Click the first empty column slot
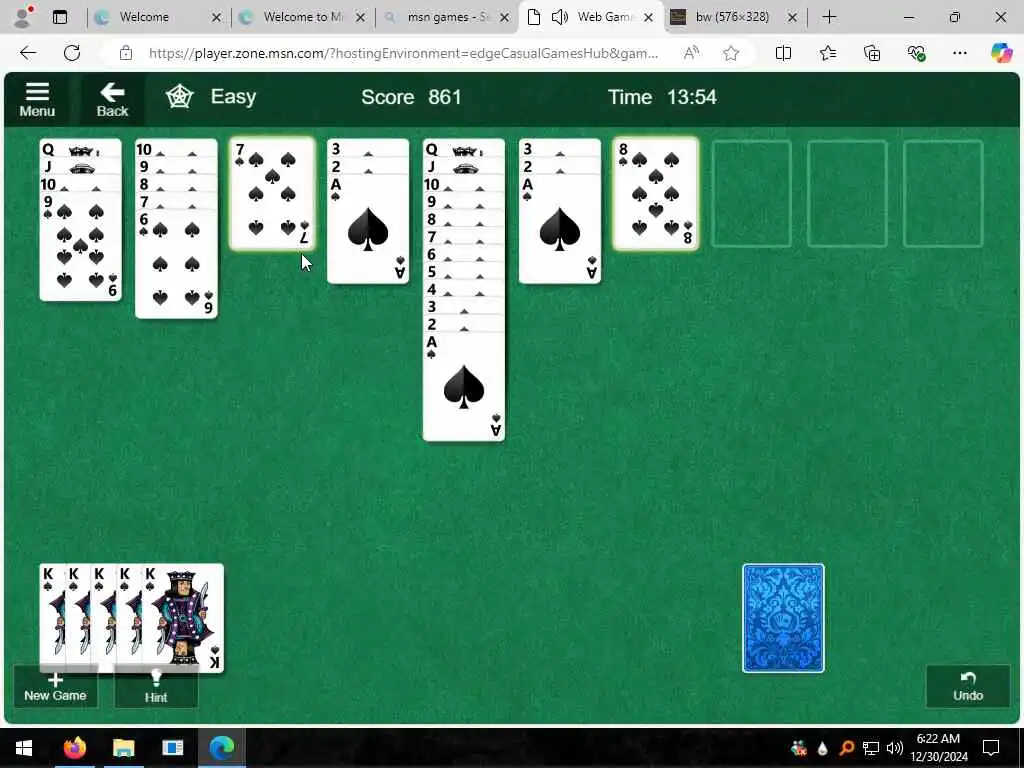1024x768 pixels. pyautogui.click(x=751, y=194)
